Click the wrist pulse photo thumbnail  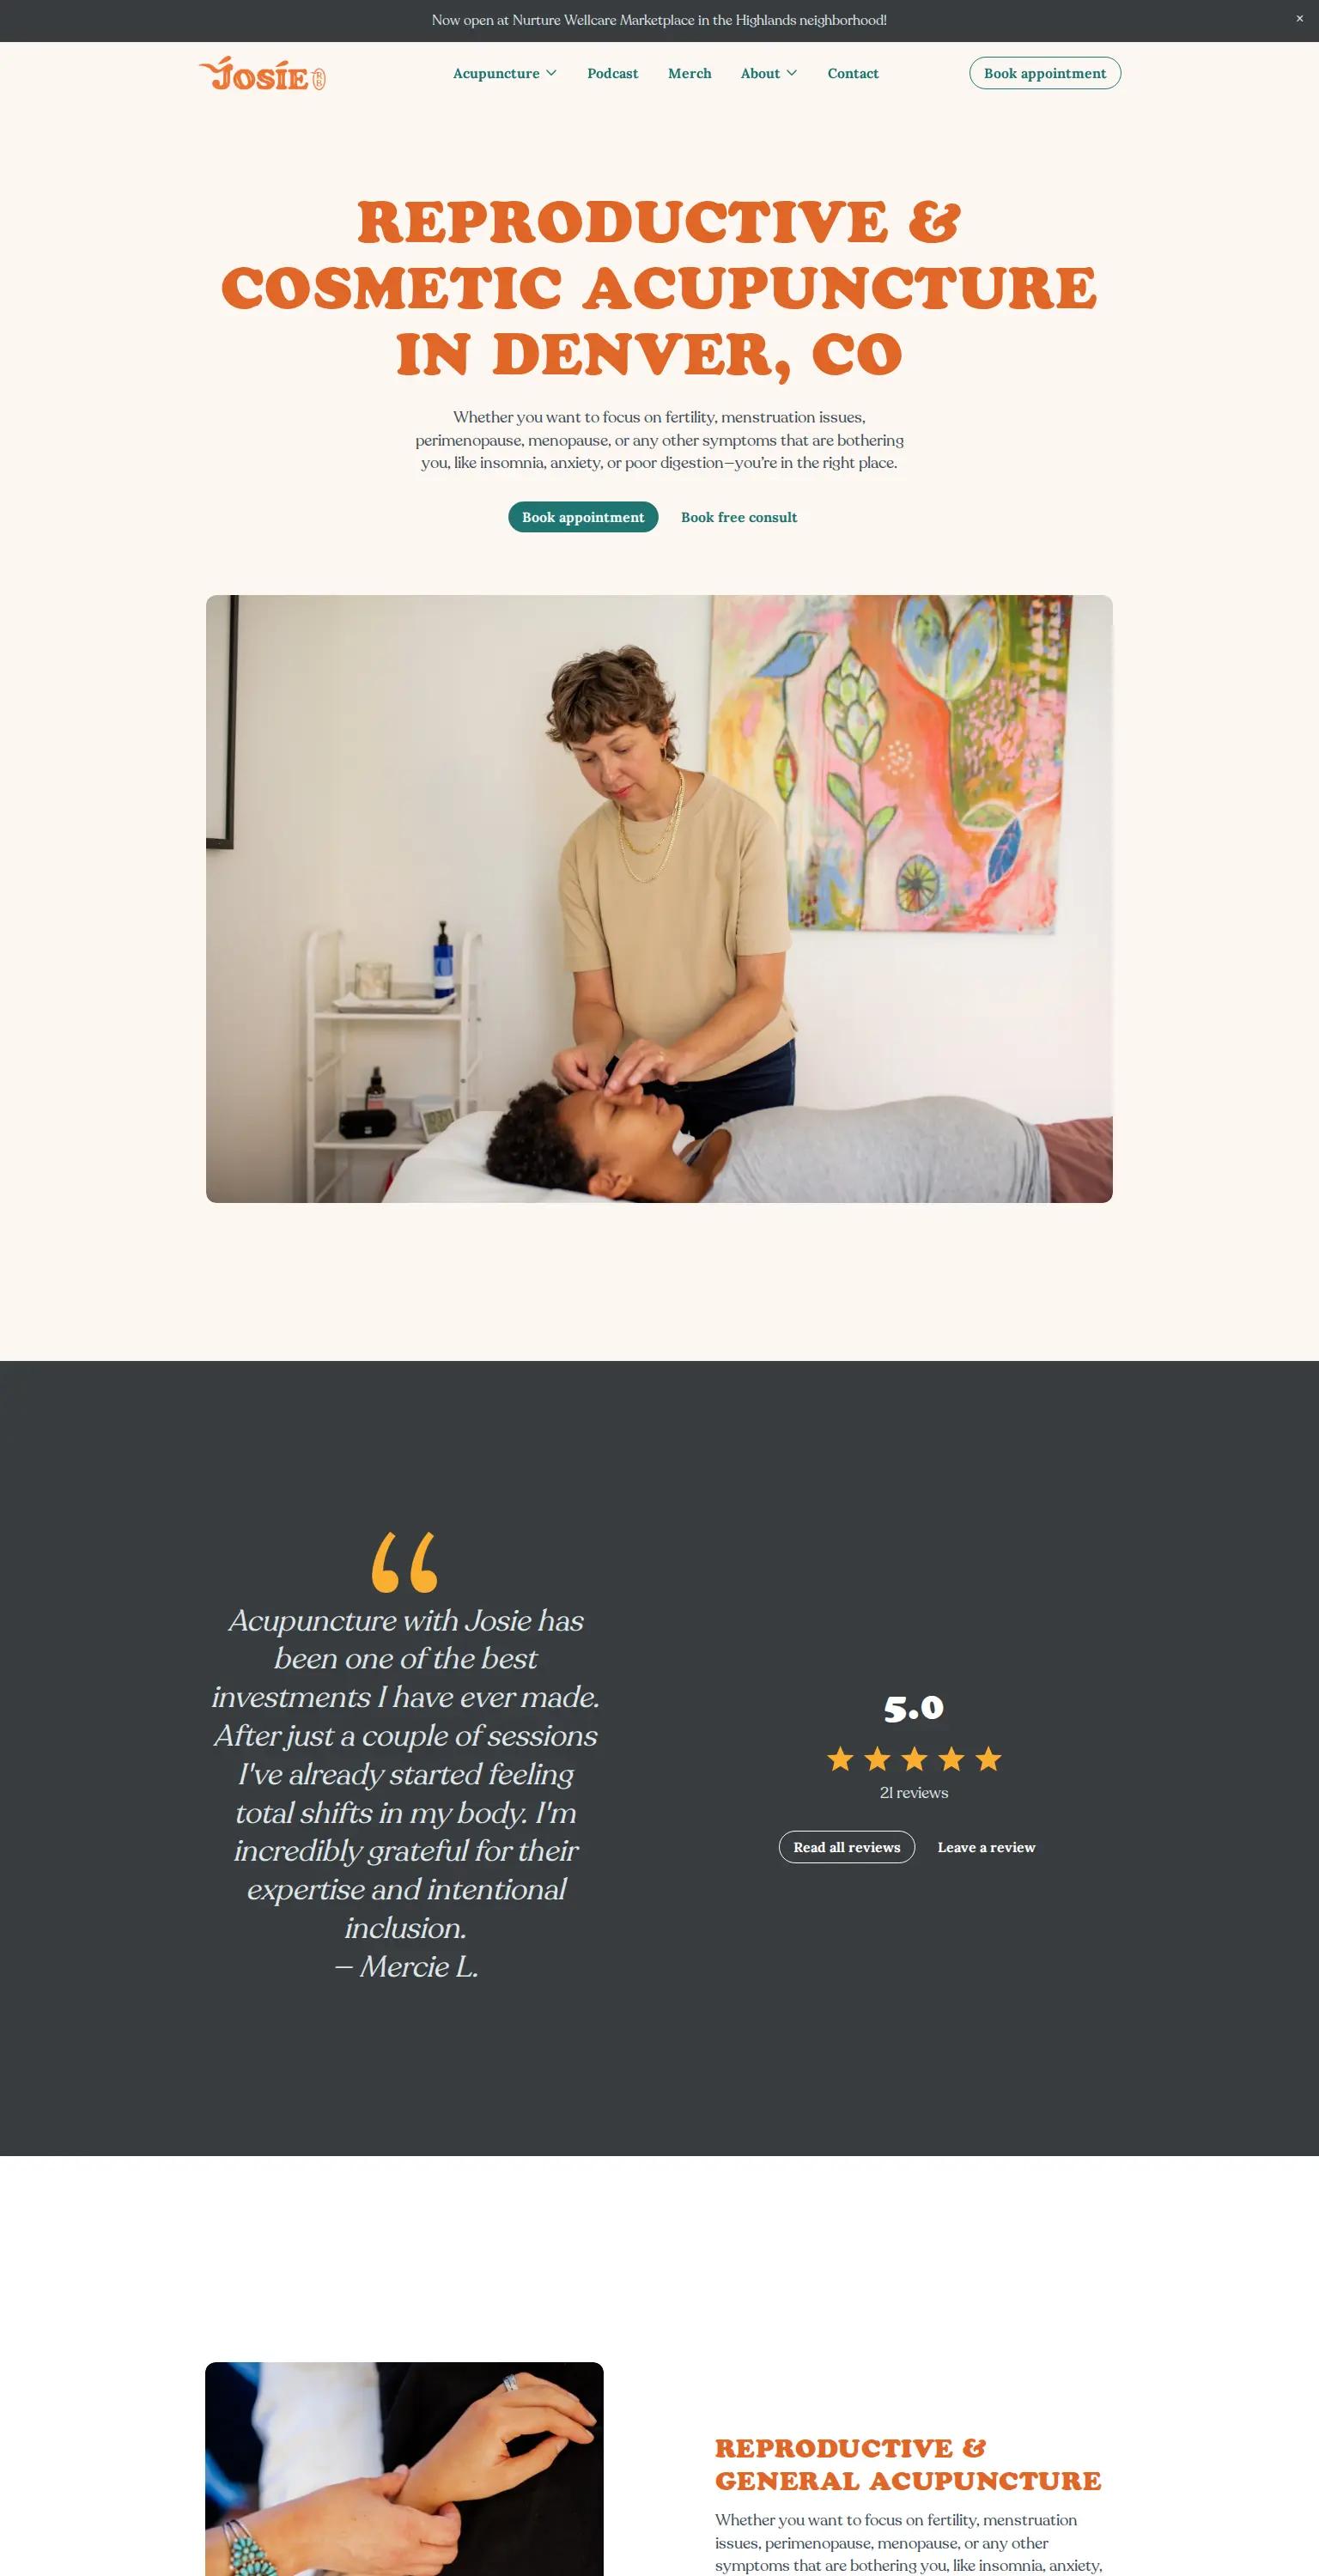(404, 2468)
